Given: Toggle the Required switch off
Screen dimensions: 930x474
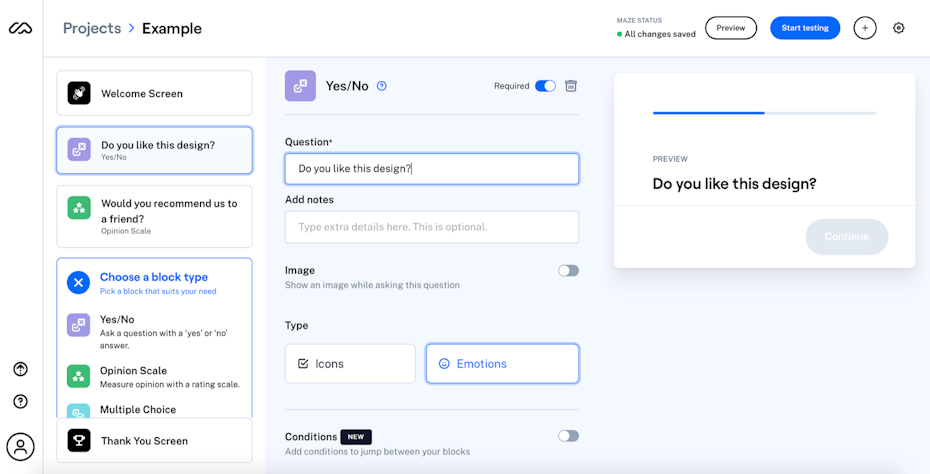Looking at the screenshot, I should coord(545,86).
